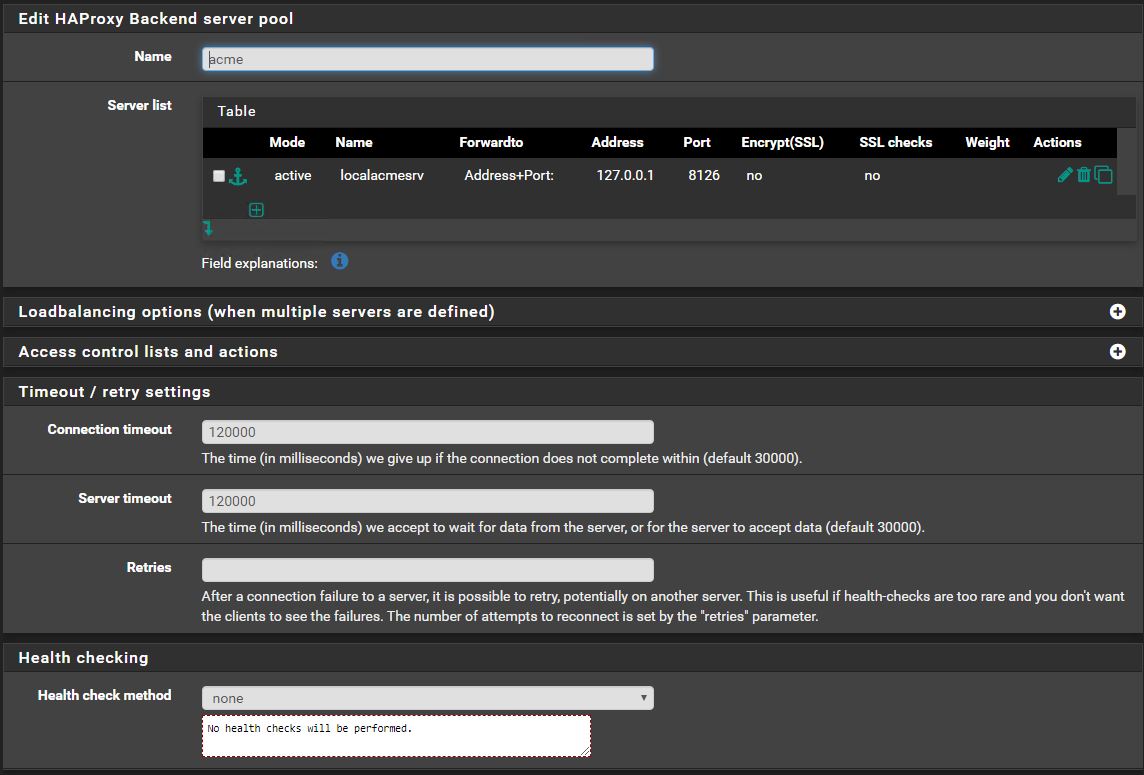Focus the Connection timeout field
Screen dimensions: 1144x775
(x=427, y=432)
